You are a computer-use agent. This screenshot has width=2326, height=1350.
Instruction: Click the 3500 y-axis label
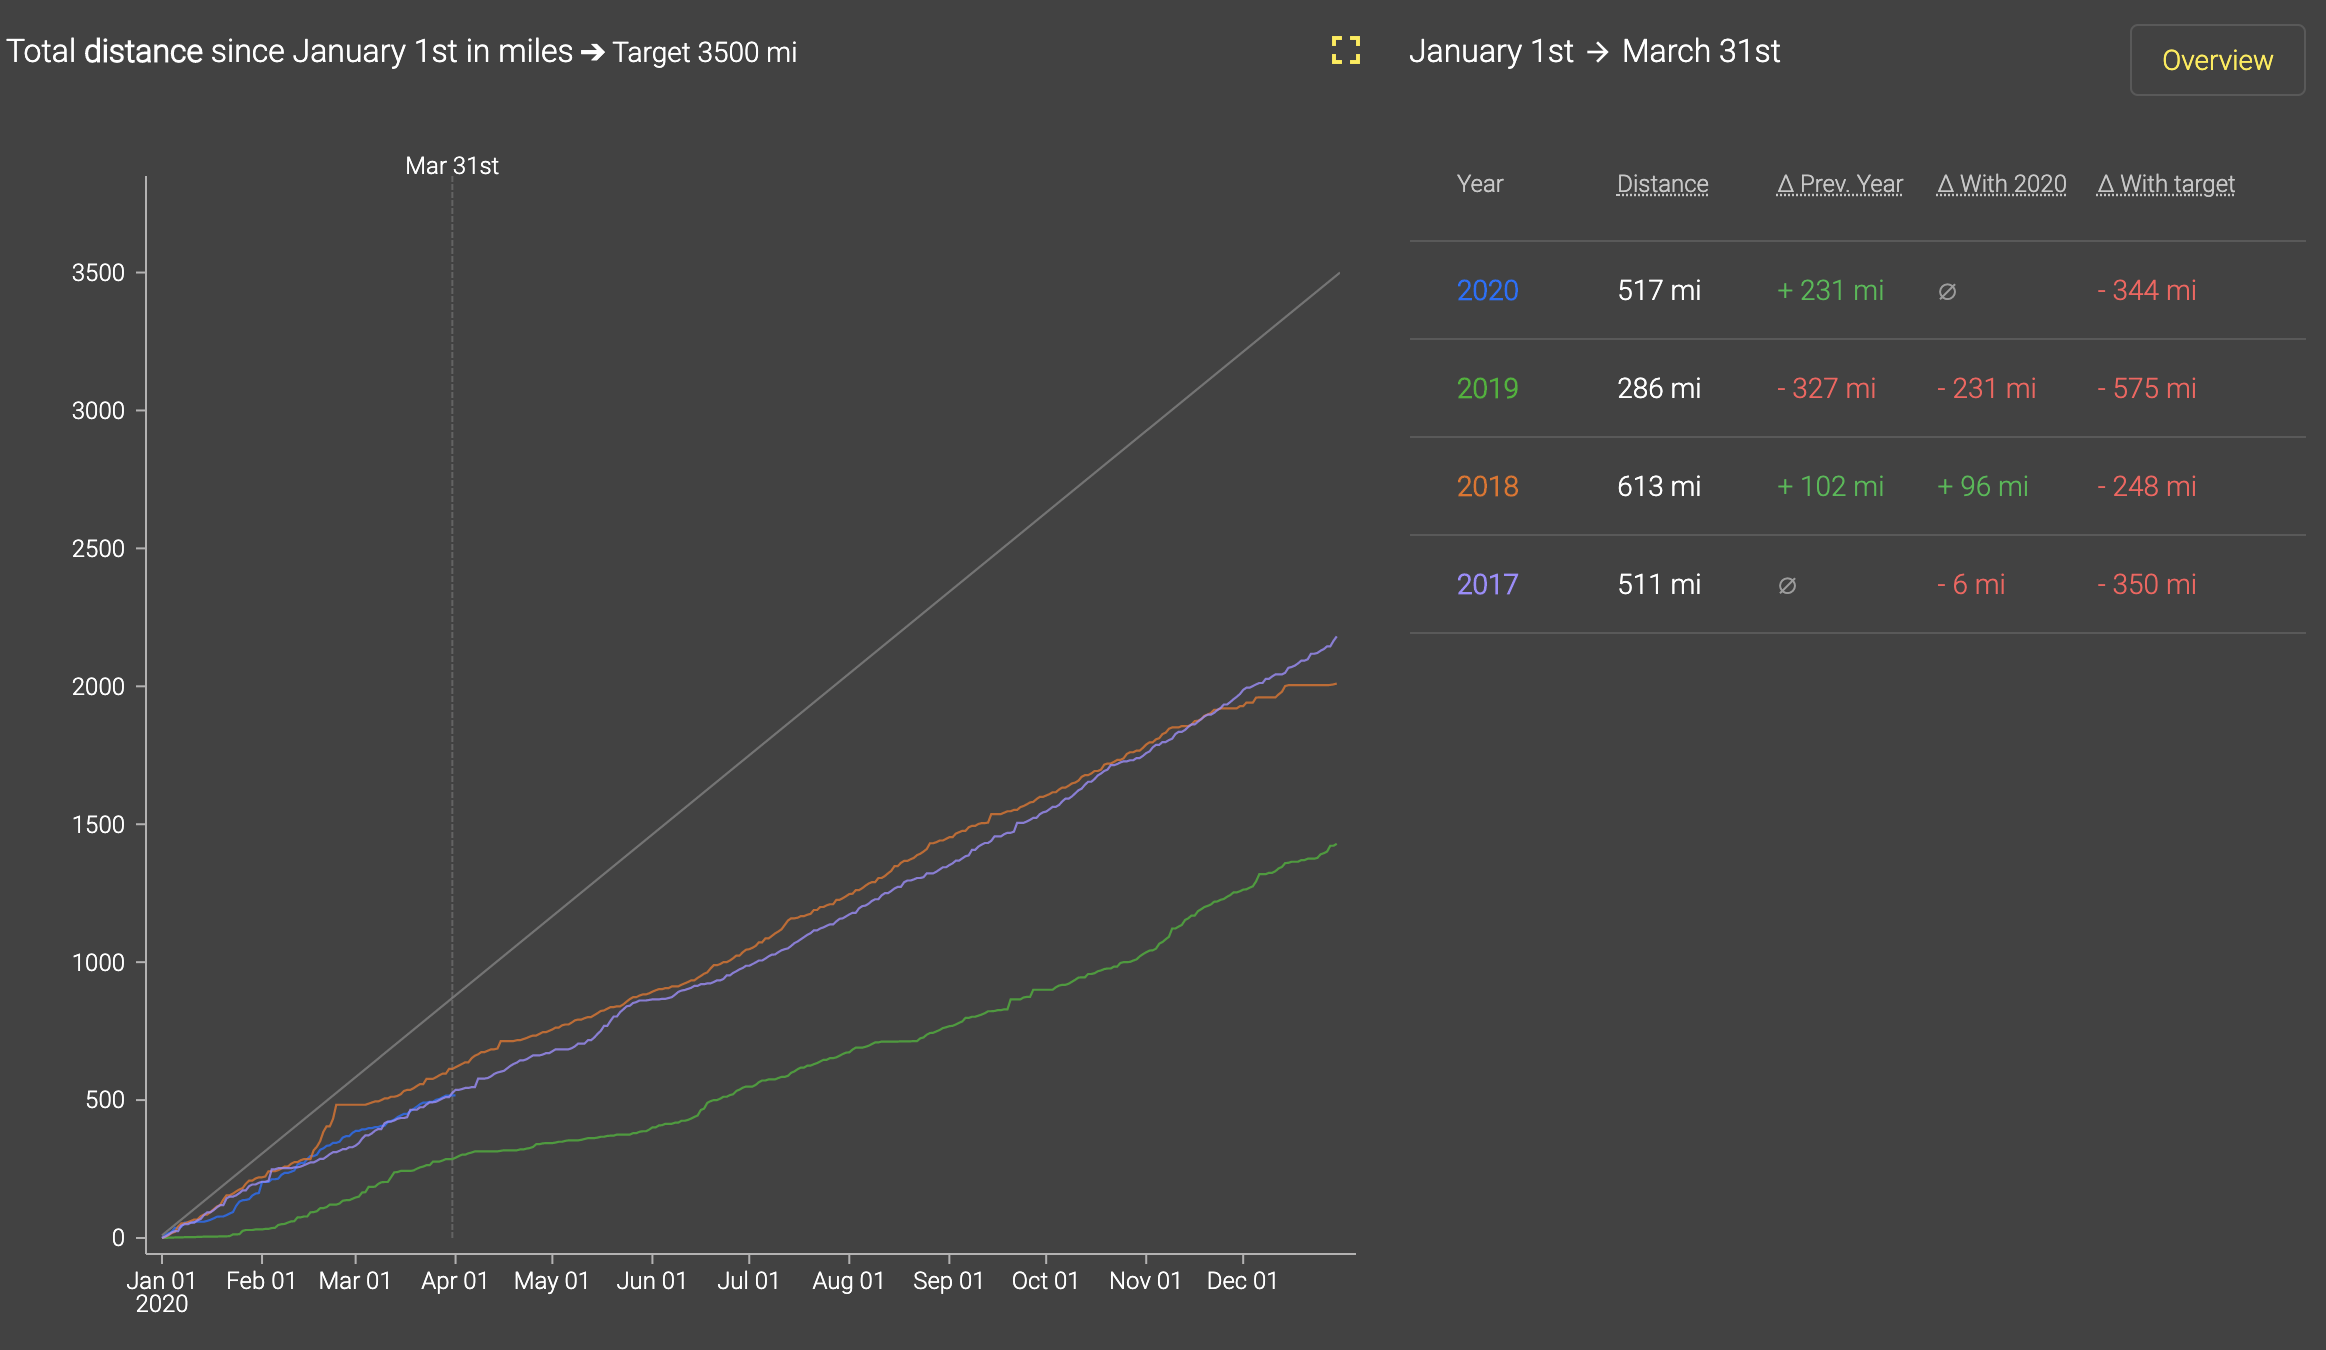click(x=98, y=273)
